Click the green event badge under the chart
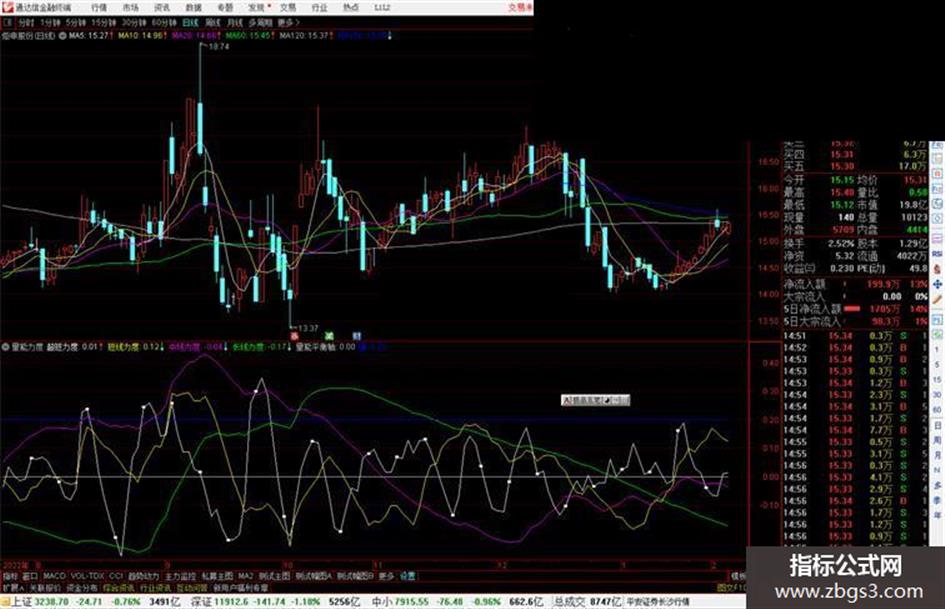 pyautogui.click(x=329, y=335)
